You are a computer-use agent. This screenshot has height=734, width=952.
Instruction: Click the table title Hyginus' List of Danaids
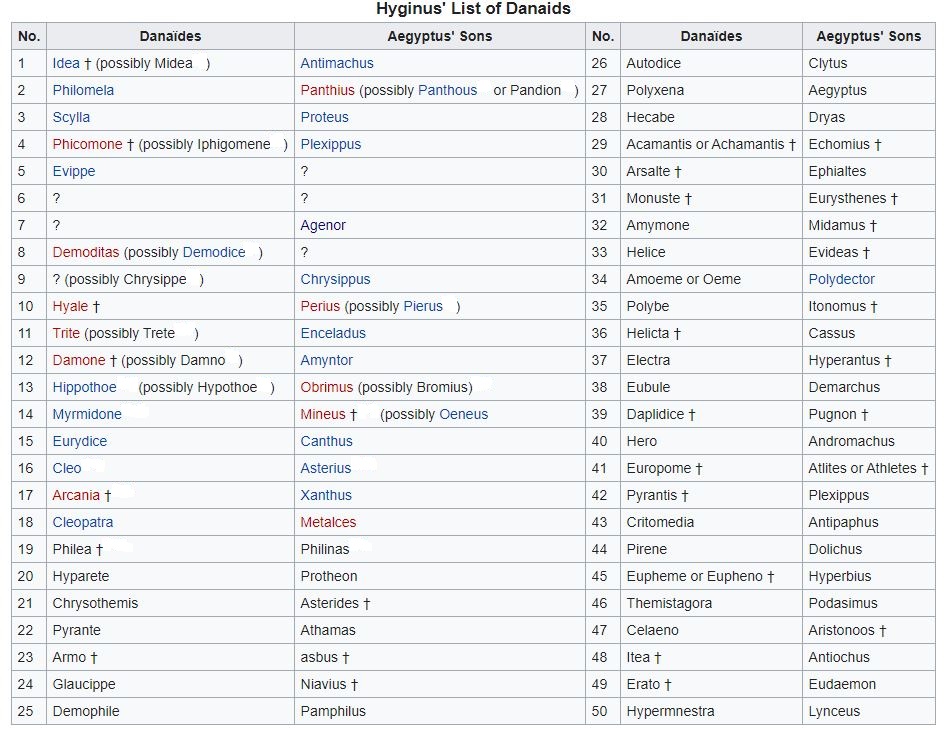(473, 9)
